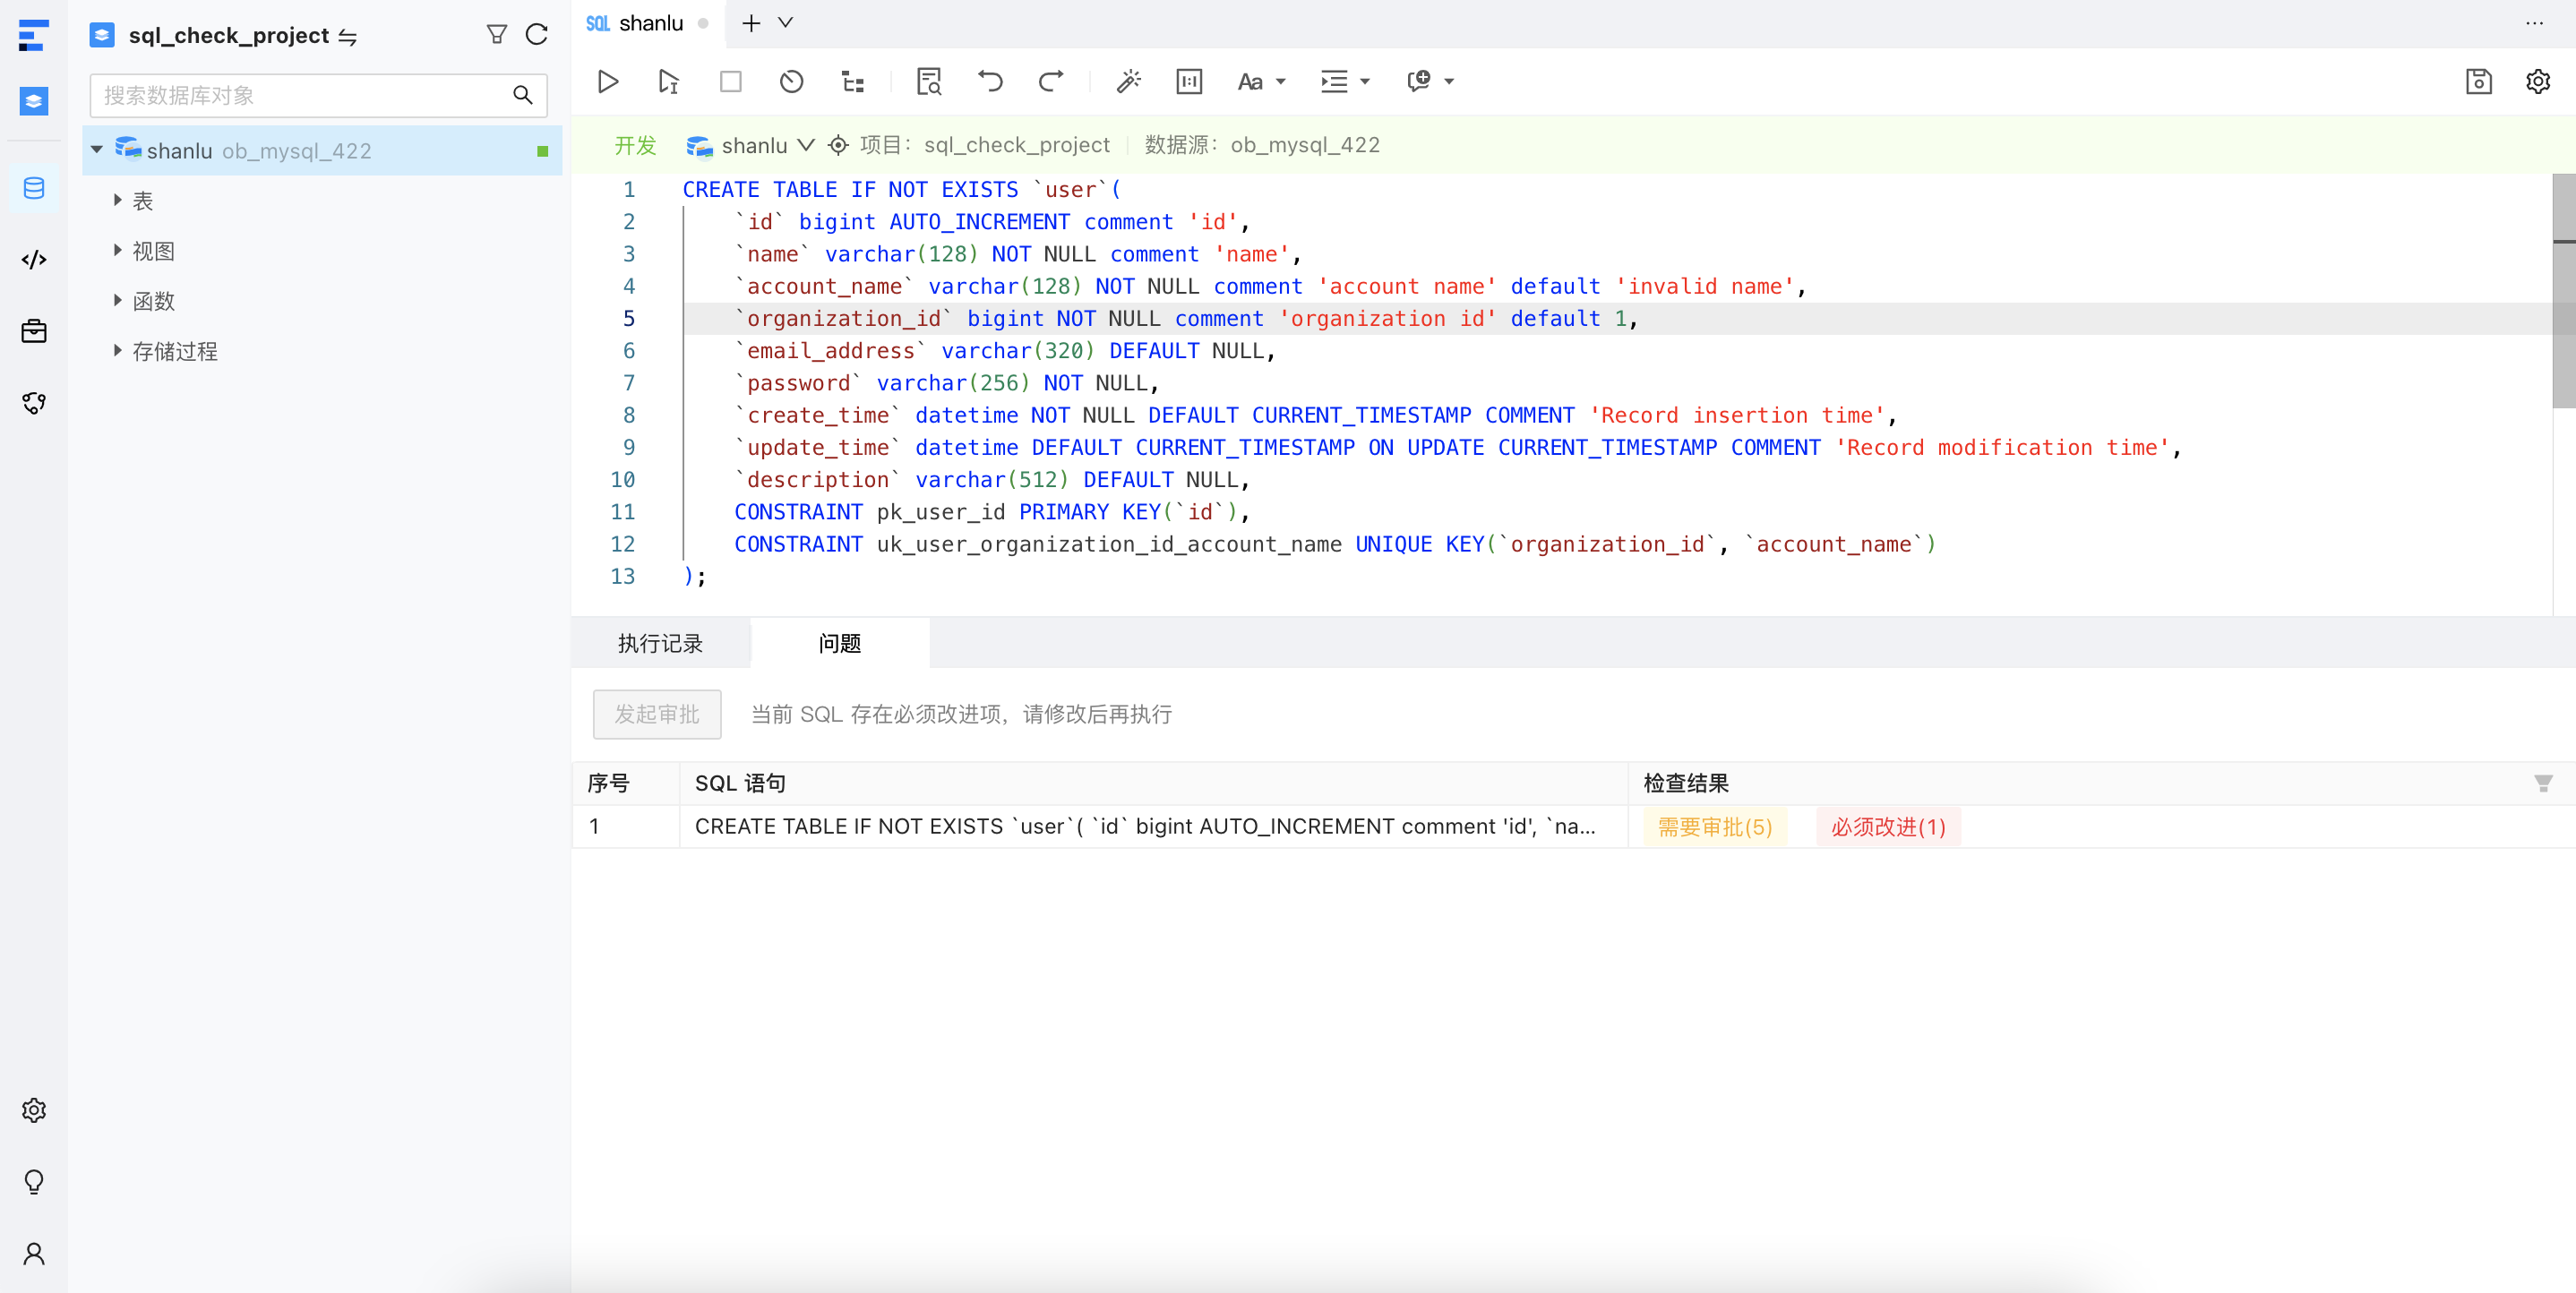Expand the 视图 tree node
Image resolution: width=2576 pixels, height=1293 pixels.
coord(117,250)
